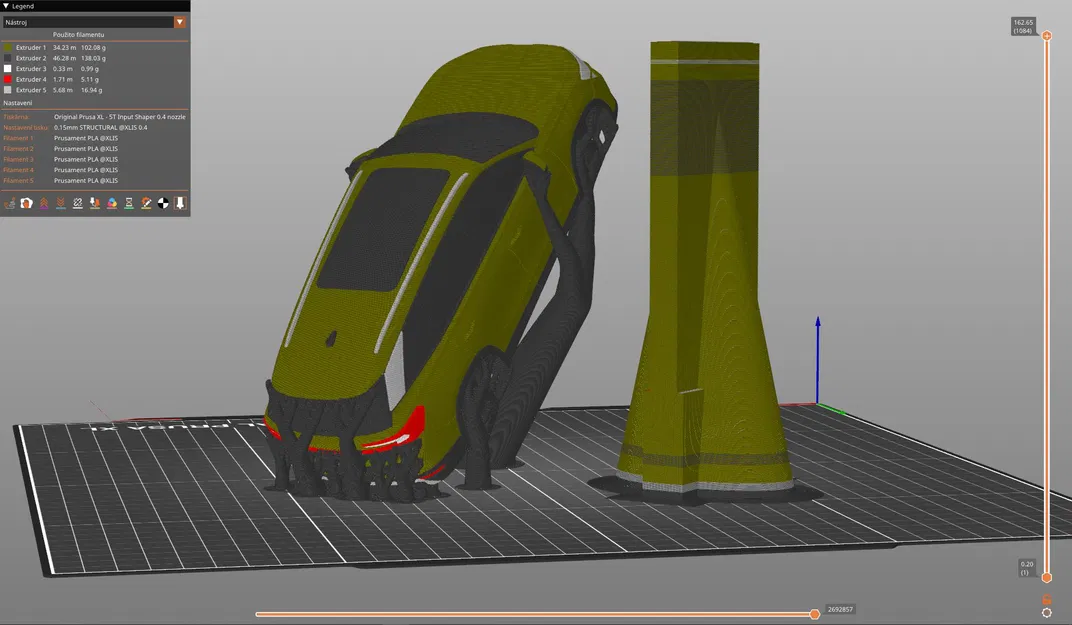Toggle retractions display icon
The height and width of the screenshot is (625, 1072).
43,203
